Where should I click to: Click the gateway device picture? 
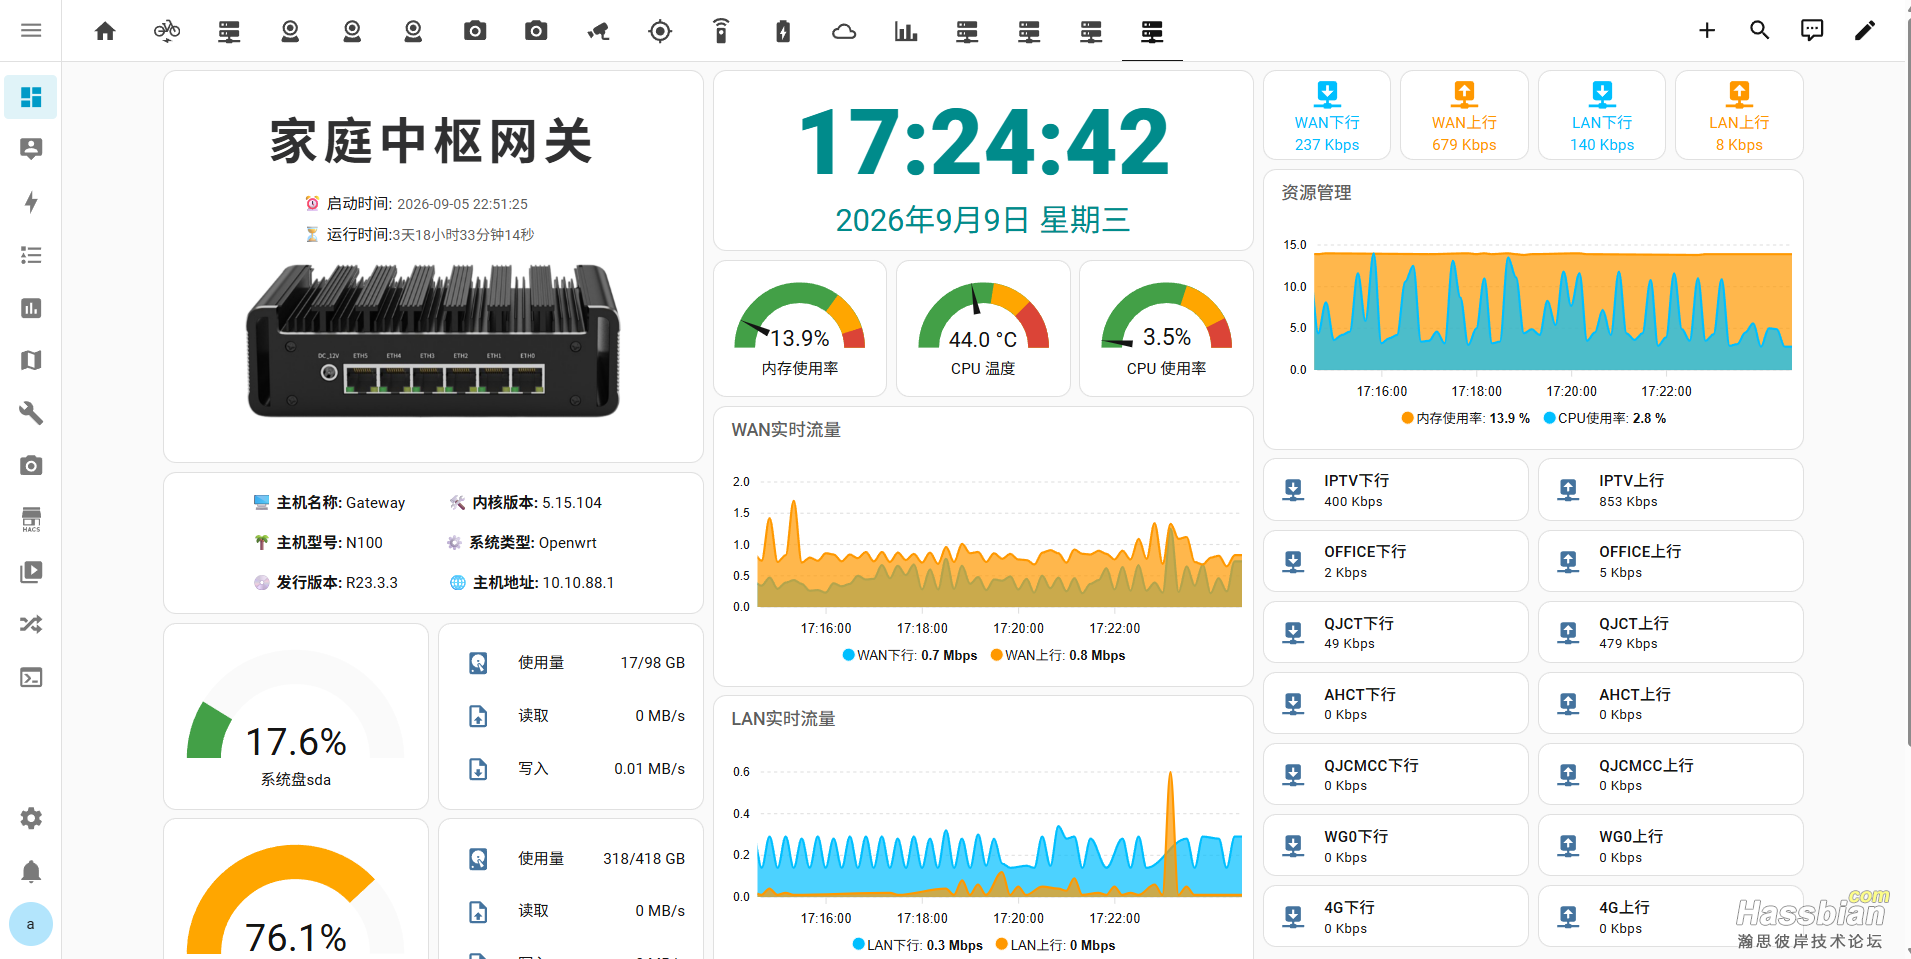tap(433, 340)
